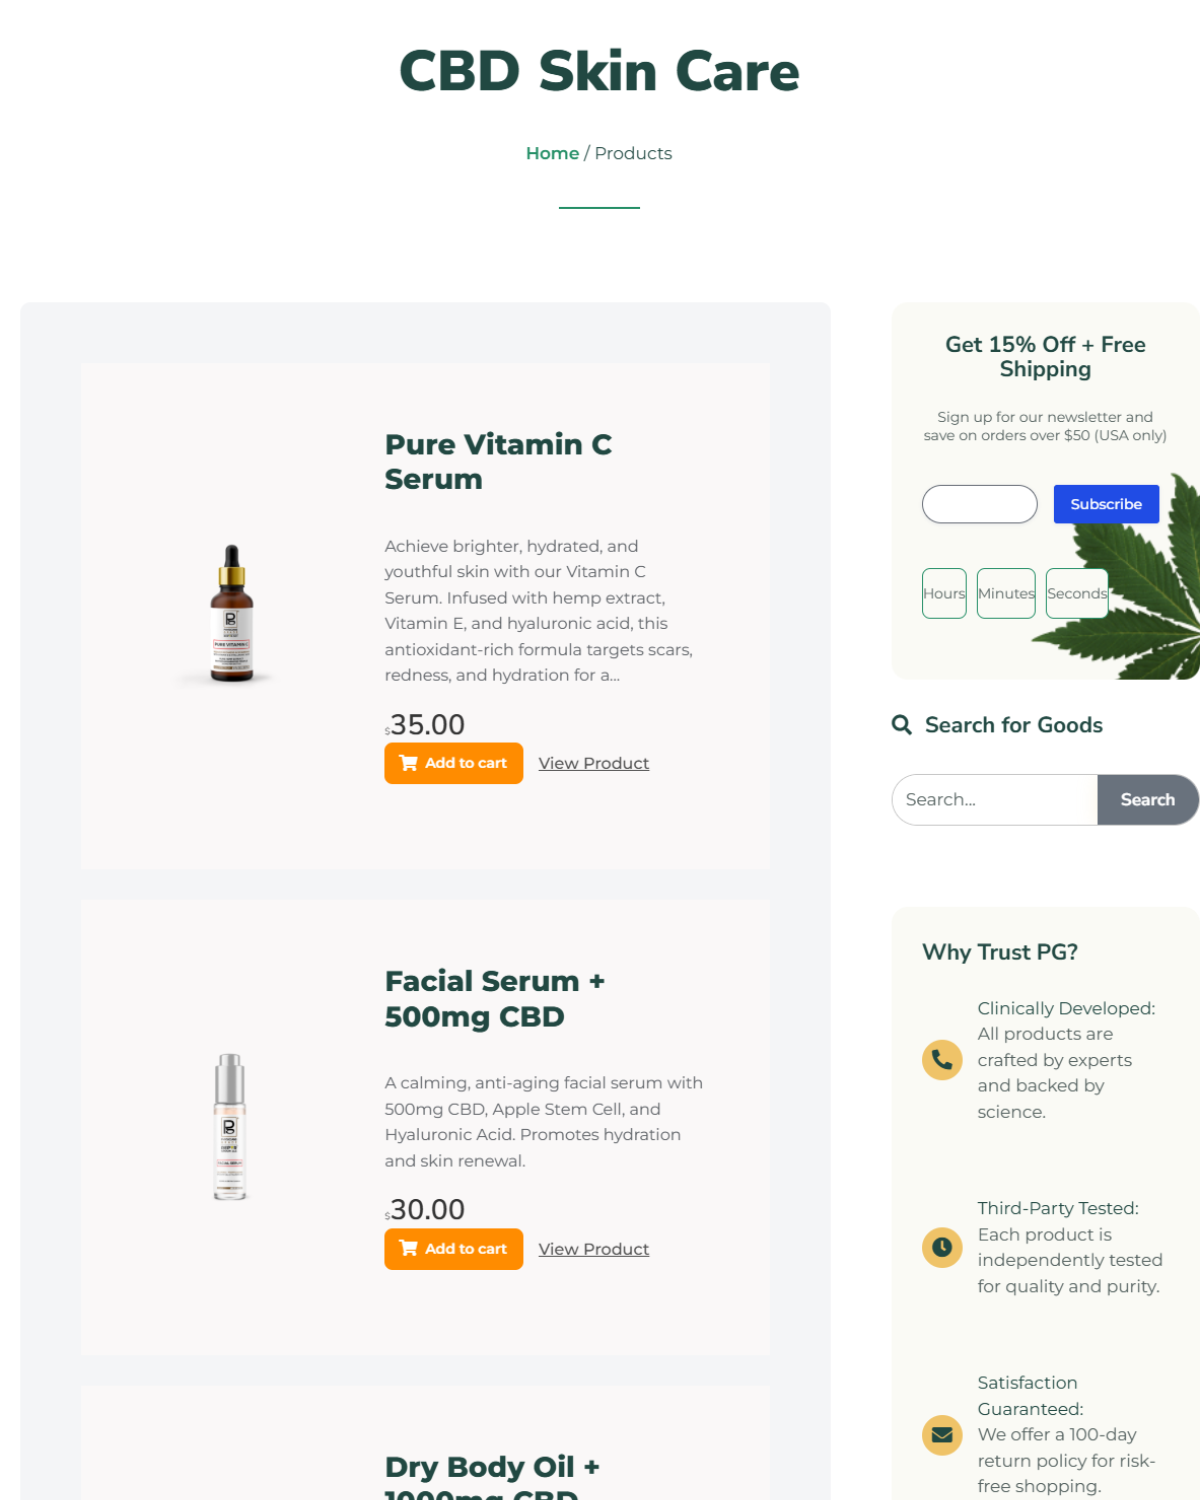View Product for Facial Serum + 500mg CBD
Image resolution: width=1200 pixels, height=1500 pixels.
coord(594,1249)
